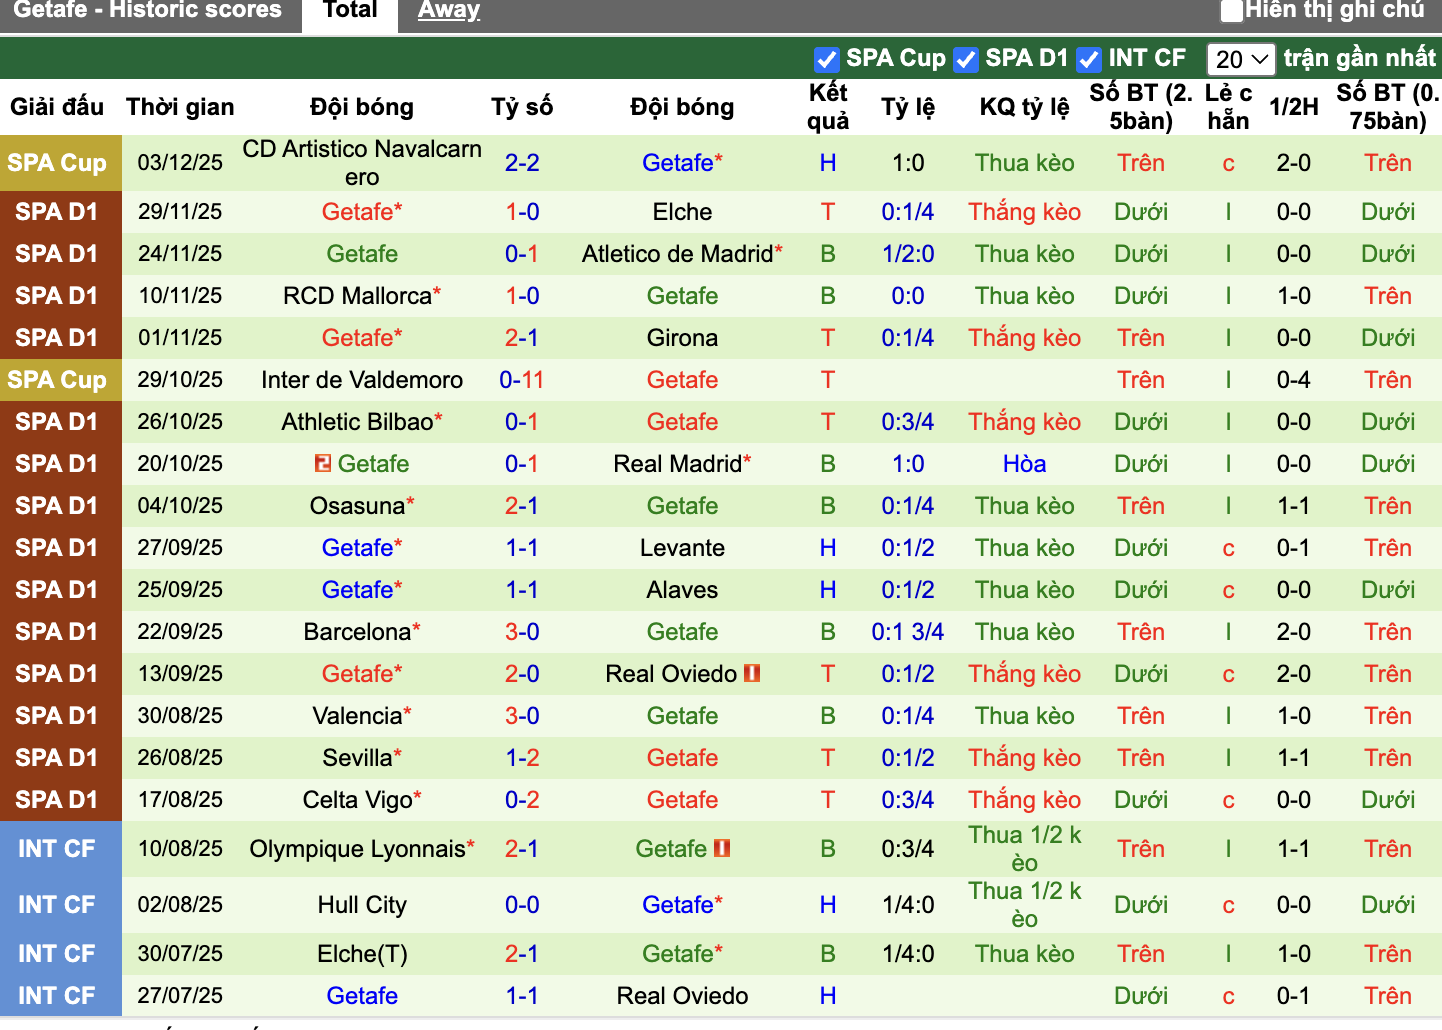The height and width of the screenshot is (1030, 1442).
Task: Click Girona team name
Action: pos(683,338)
